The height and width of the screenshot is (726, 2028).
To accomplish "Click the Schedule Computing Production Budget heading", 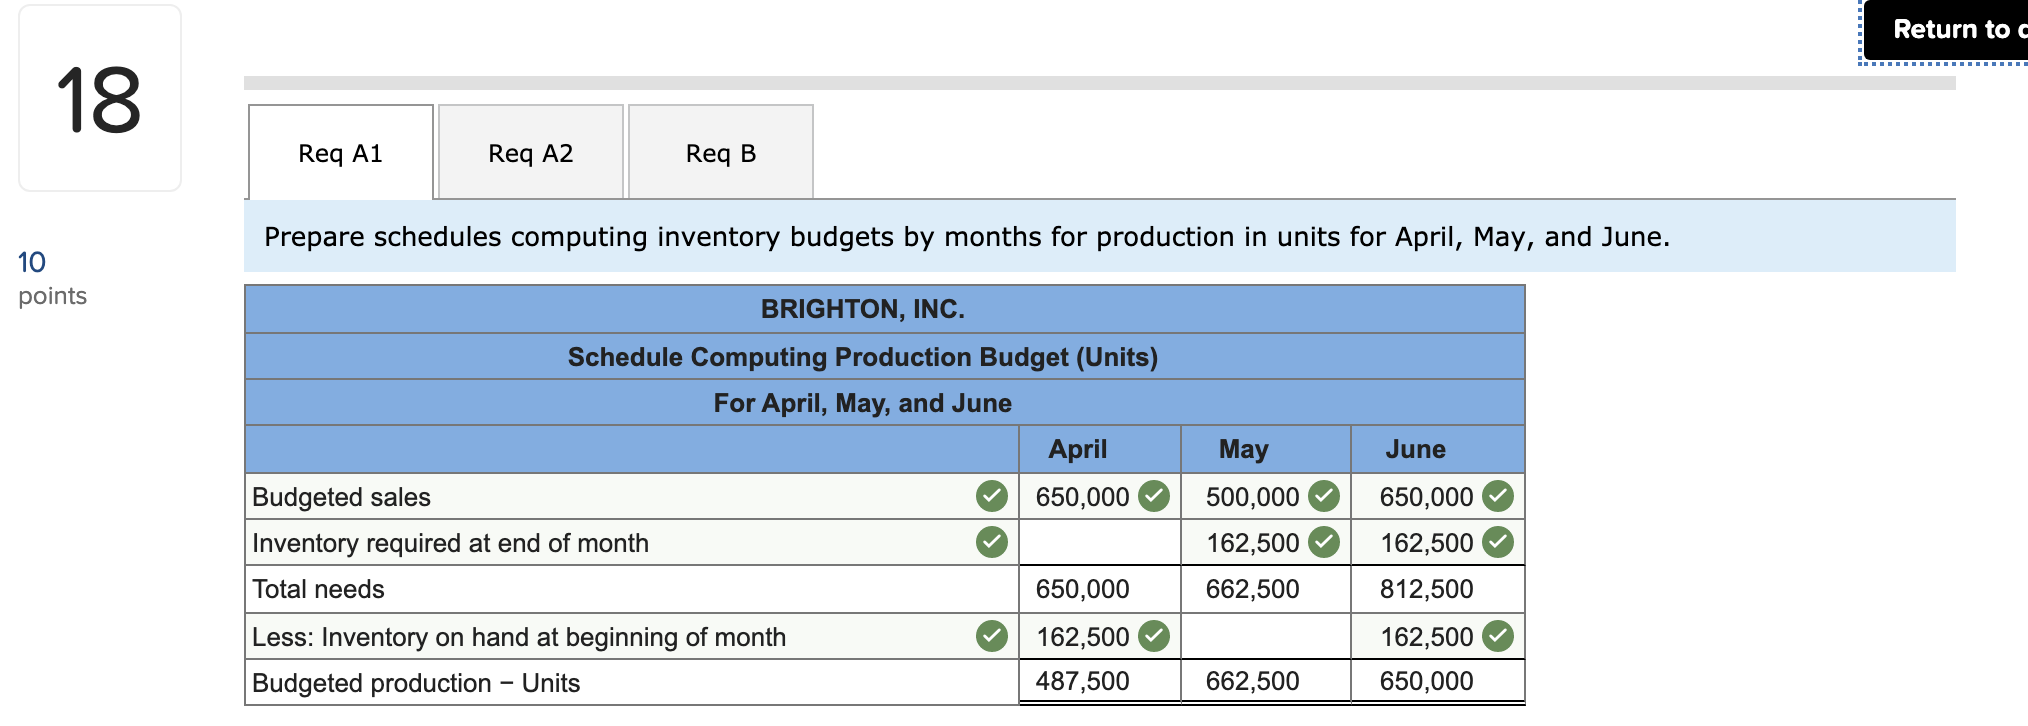I will point(862,357).
